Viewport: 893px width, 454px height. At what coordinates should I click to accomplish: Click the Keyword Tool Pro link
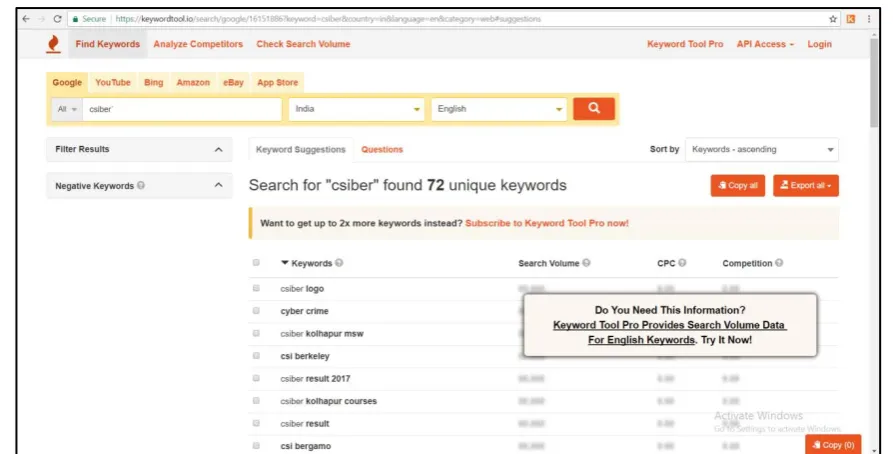[685, 44]
